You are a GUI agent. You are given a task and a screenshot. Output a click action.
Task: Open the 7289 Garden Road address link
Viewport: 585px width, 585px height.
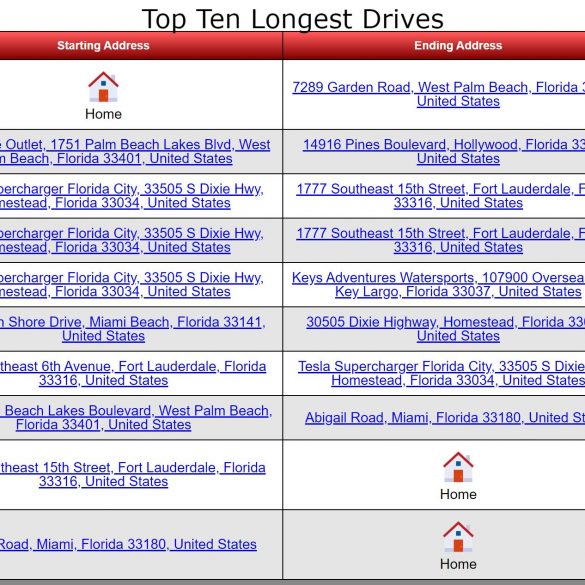[439, 94]
